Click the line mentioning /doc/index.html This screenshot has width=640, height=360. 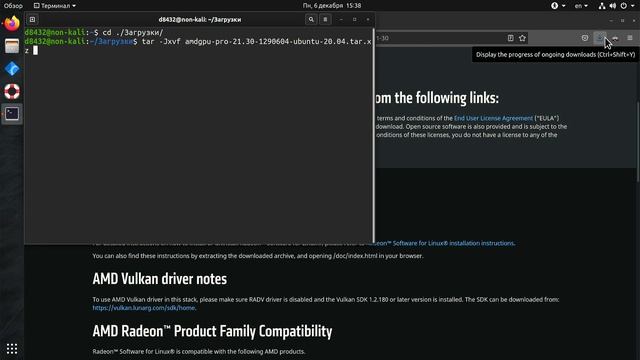(x=258, y=256)
